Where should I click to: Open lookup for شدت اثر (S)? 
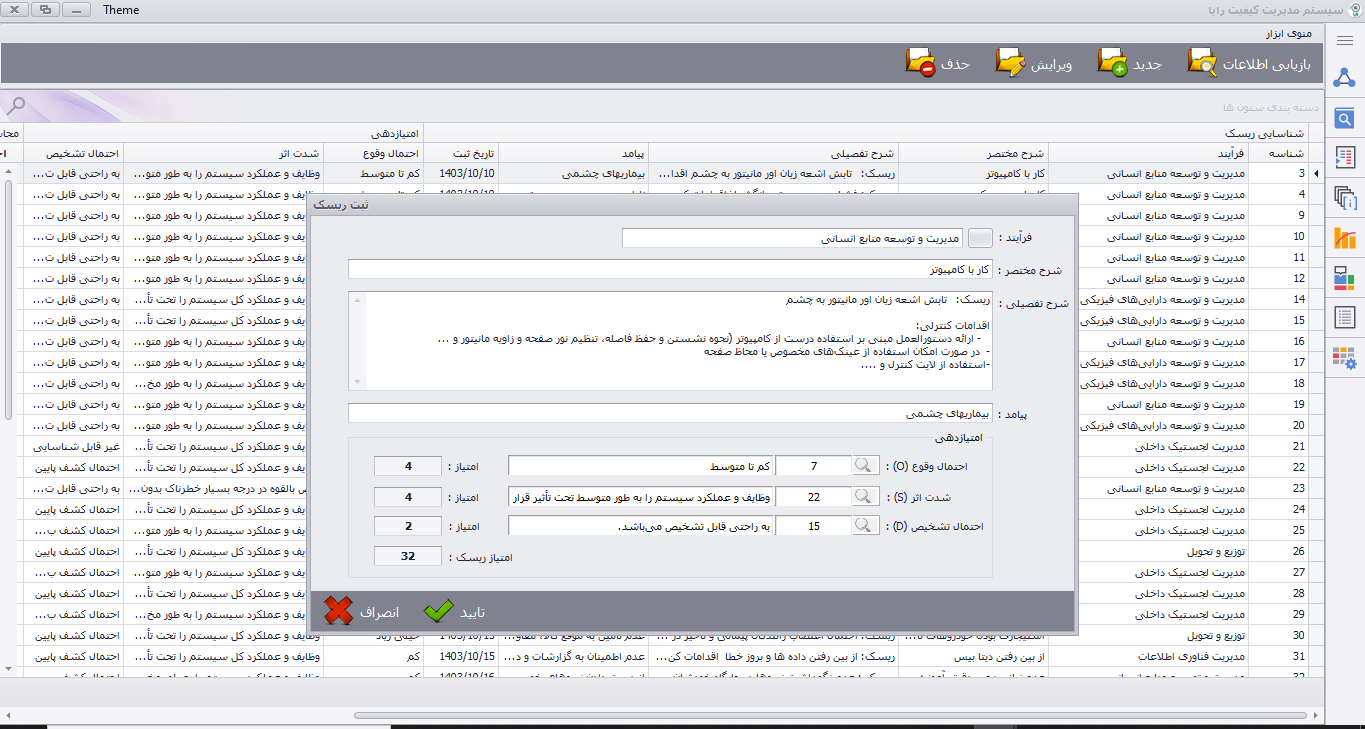(865, 497)
